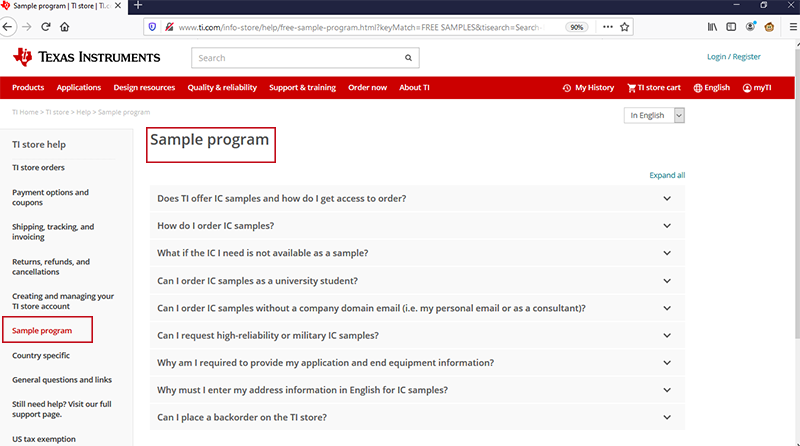View the TI store cart
The width and height of the screenshot is (800, 446).
(654, 88)
